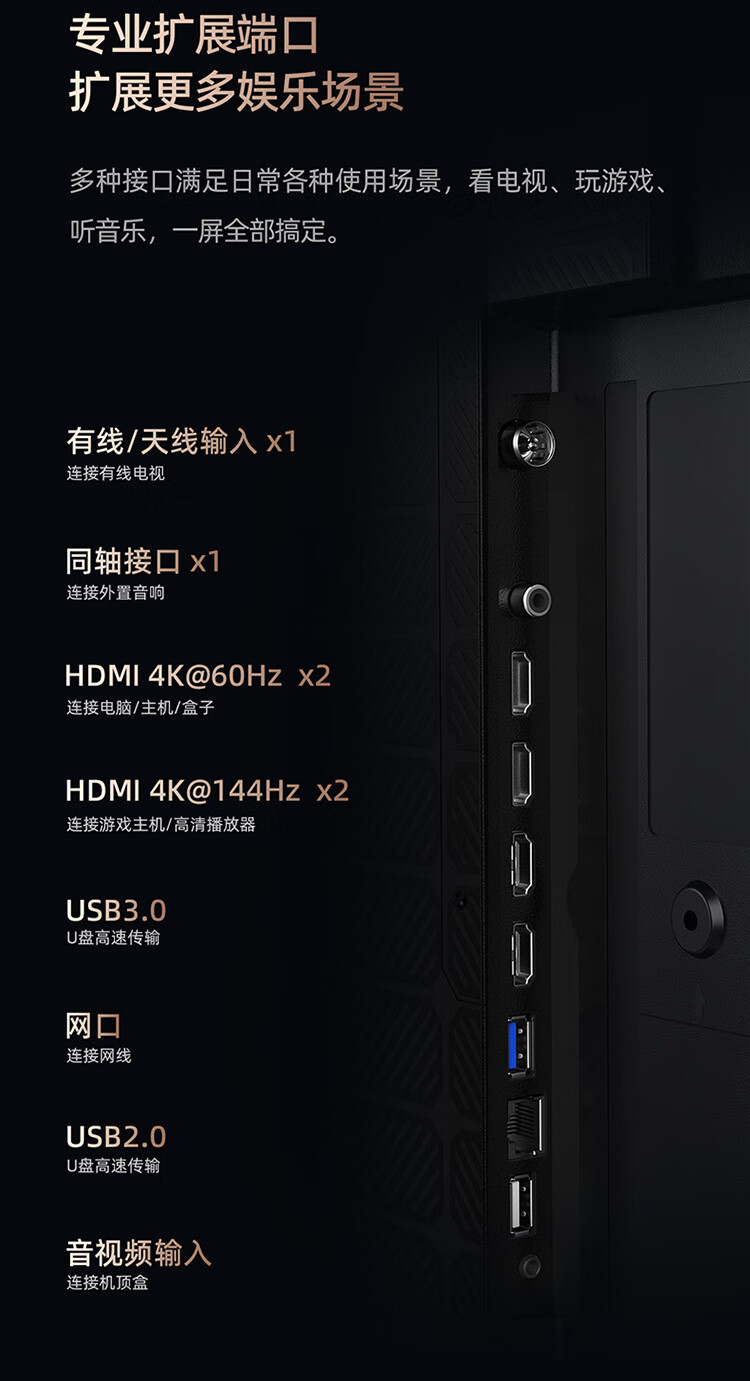This screenshot has height=1381, width=750.
Task: Click the 同轴接口 x1 label
Action: [x=143, y=561]
